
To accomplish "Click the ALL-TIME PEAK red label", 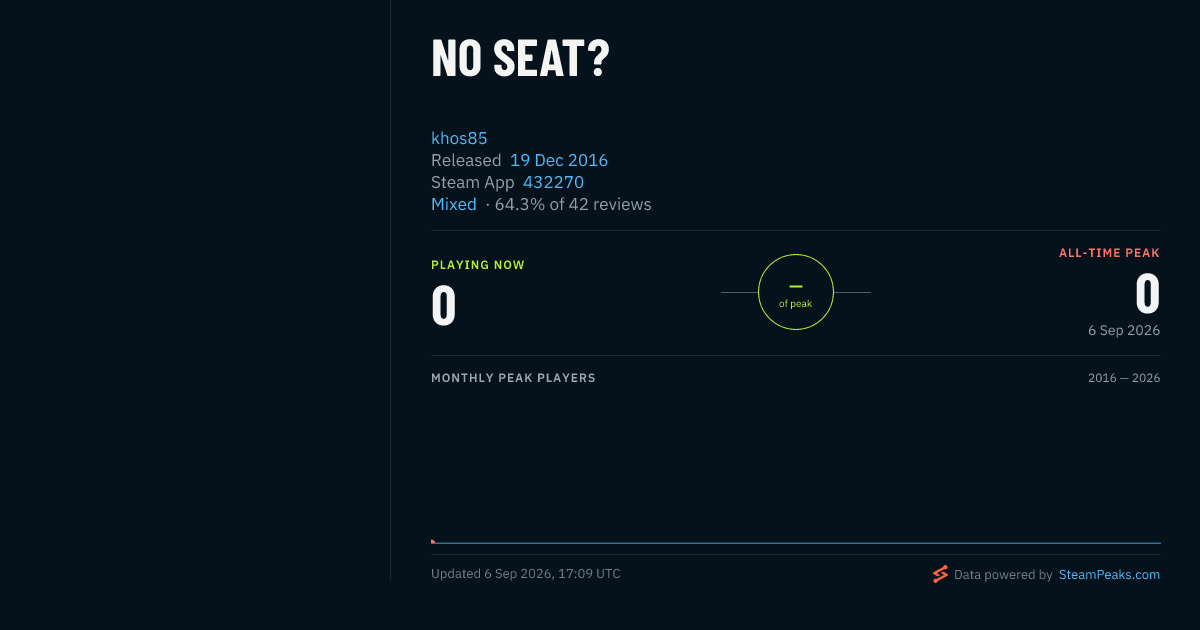I will click(1109, 253).
